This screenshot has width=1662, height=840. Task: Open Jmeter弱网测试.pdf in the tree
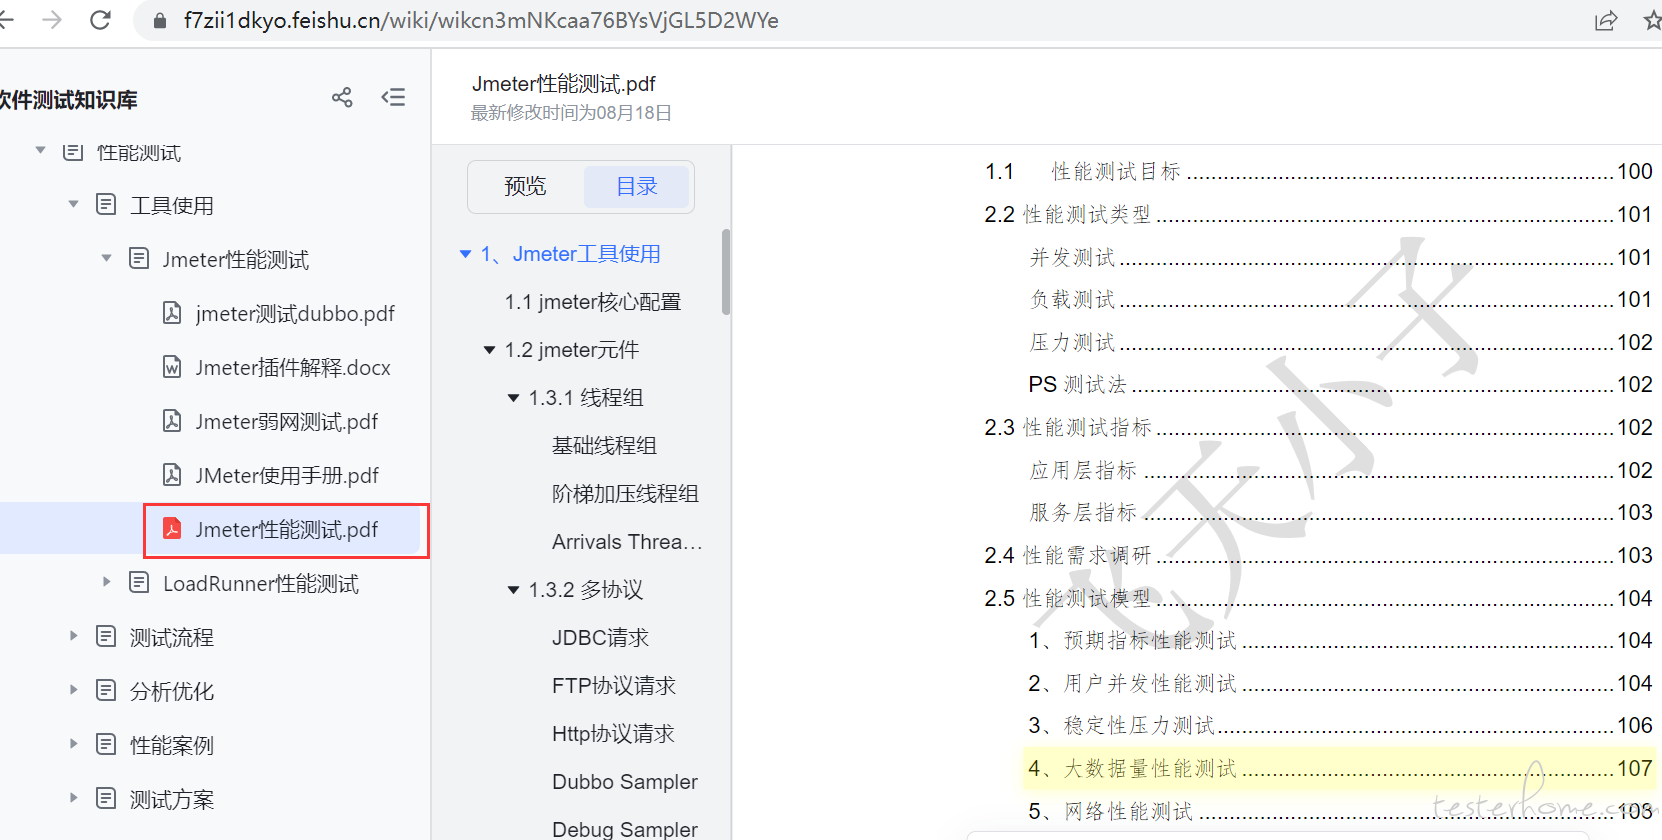287,422
